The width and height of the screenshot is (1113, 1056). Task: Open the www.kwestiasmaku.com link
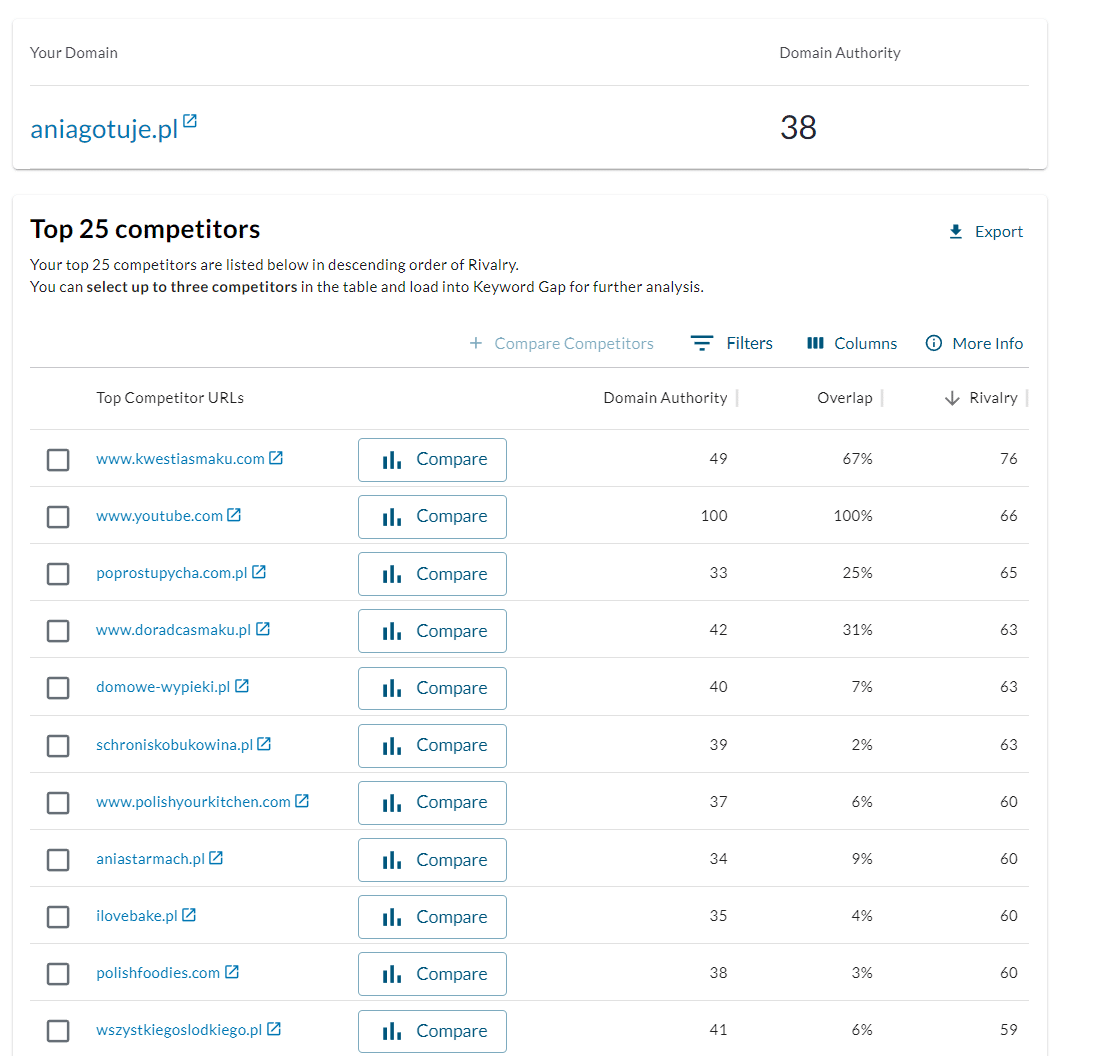pos(180,459)
